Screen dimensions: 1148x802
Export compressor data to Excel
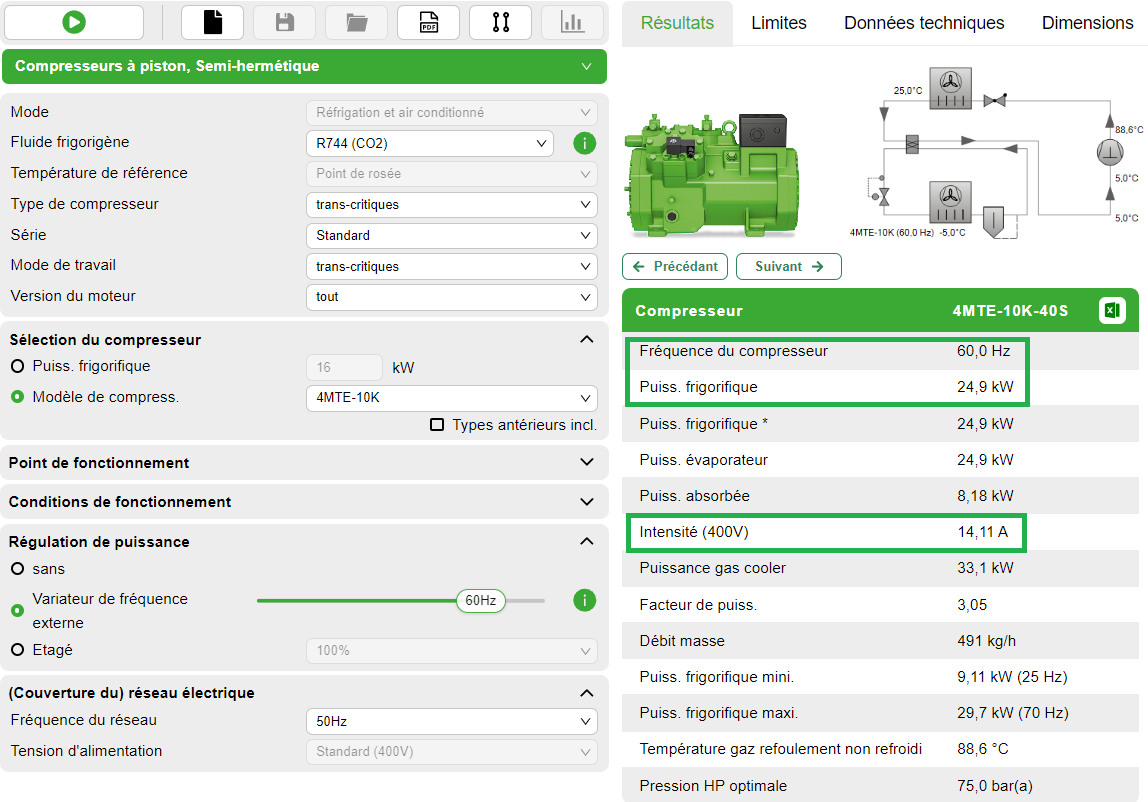[x=1113, y=311]
